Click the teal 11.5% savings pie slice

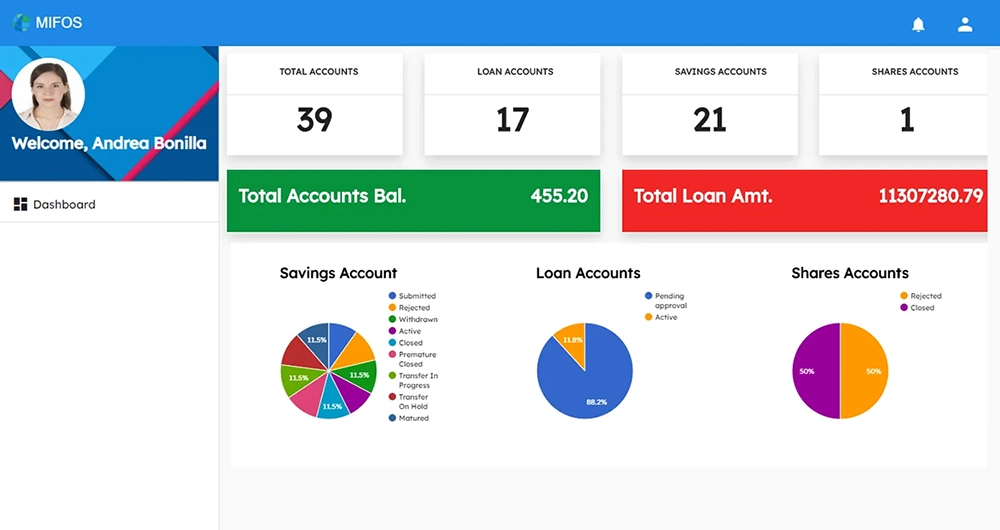click(x=332, y=402)
